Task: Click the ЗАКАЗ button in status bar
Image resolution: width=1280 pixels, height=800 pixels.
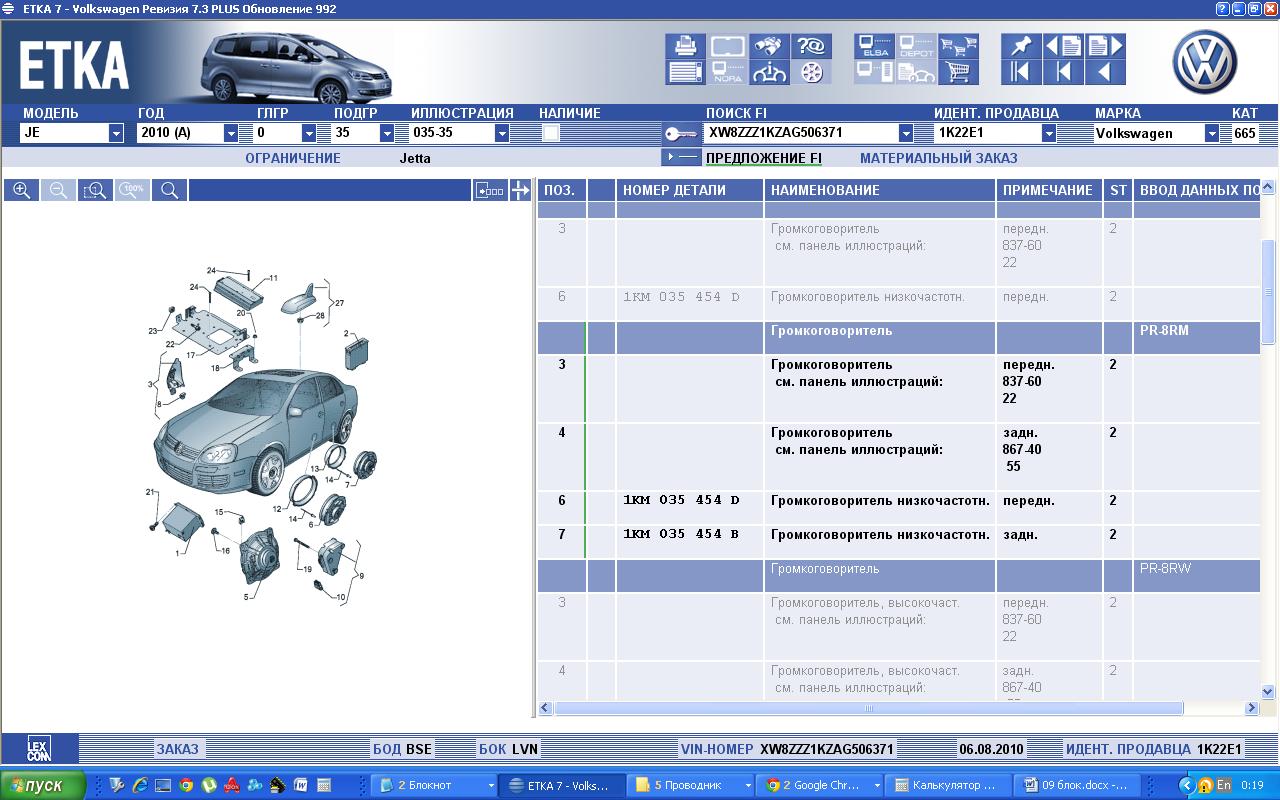Action: tap(177, 749)
